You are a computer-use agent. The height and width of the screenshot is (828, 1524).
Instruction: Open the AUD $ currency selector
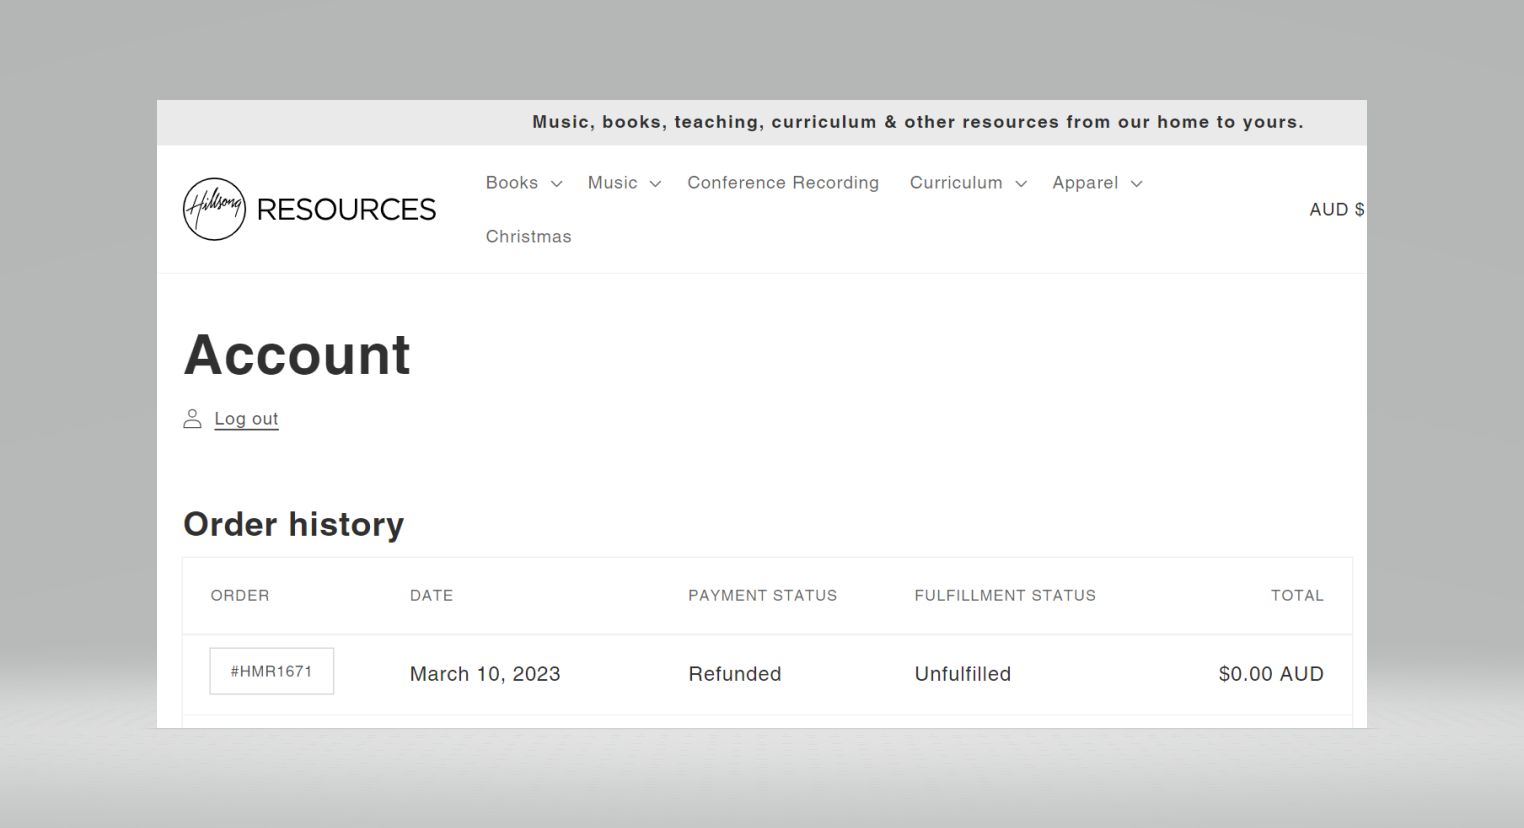1336,210
